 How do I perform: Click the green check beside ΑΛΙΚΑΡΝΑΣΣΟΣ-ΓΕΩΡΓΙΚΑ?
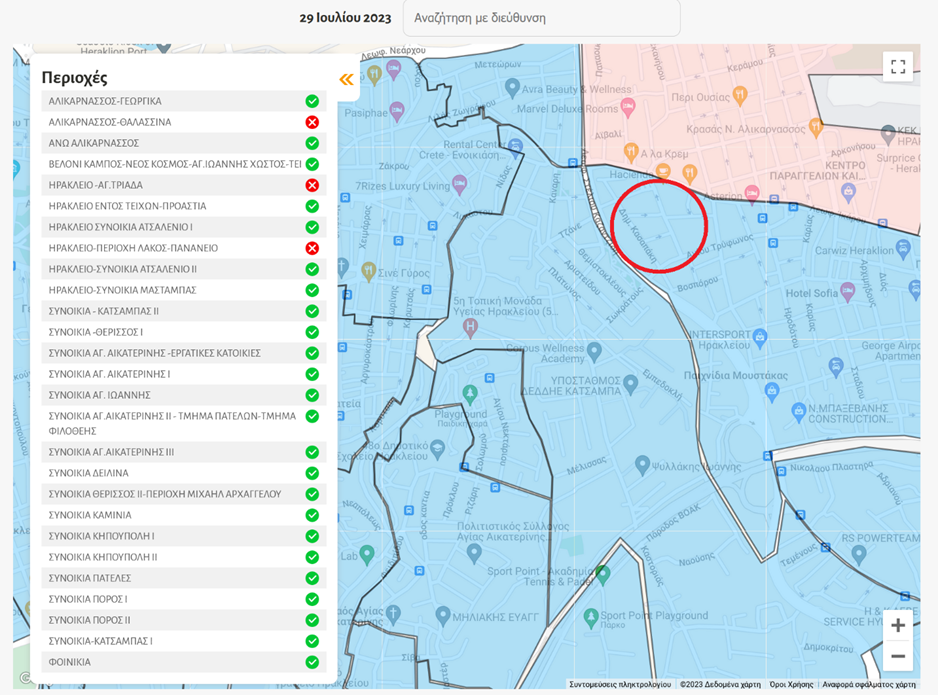coord(312,101)
